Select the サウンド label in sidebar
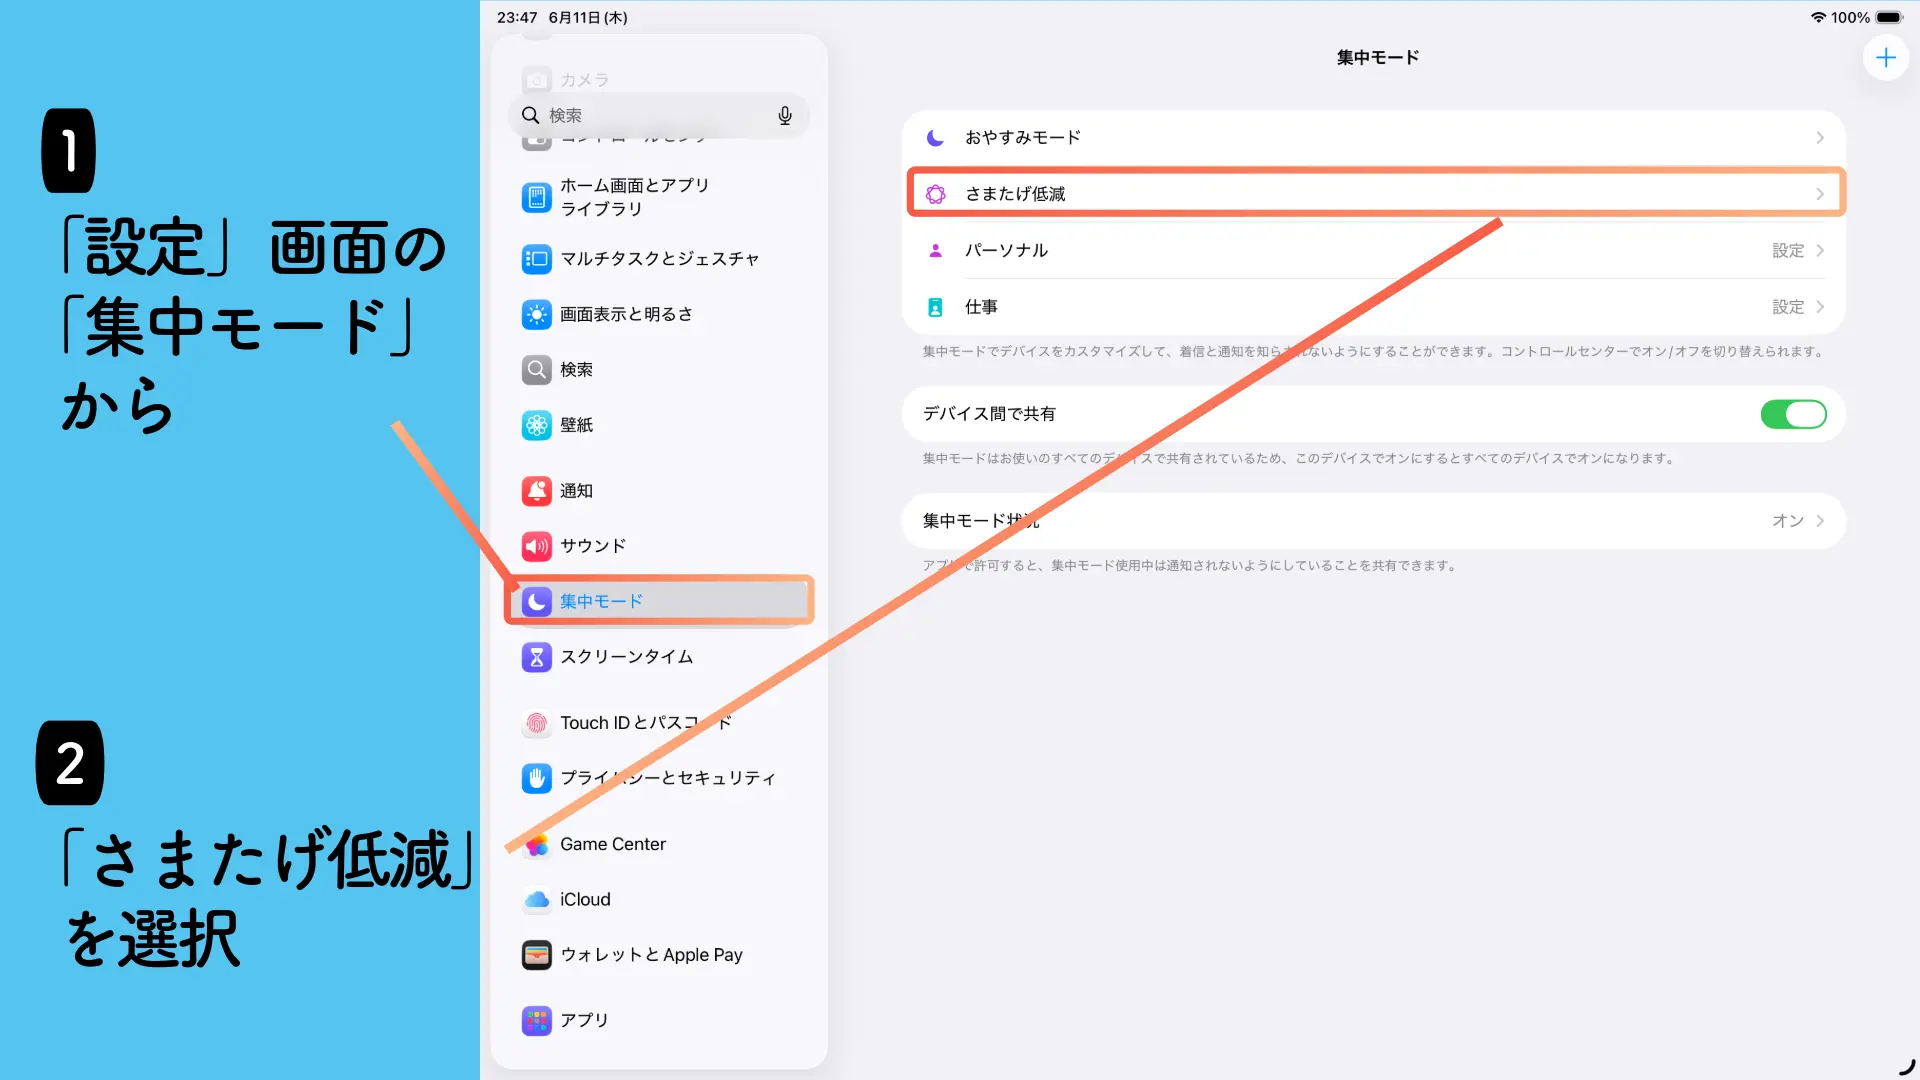The image size is (1920, 1080). pos(593,546)
